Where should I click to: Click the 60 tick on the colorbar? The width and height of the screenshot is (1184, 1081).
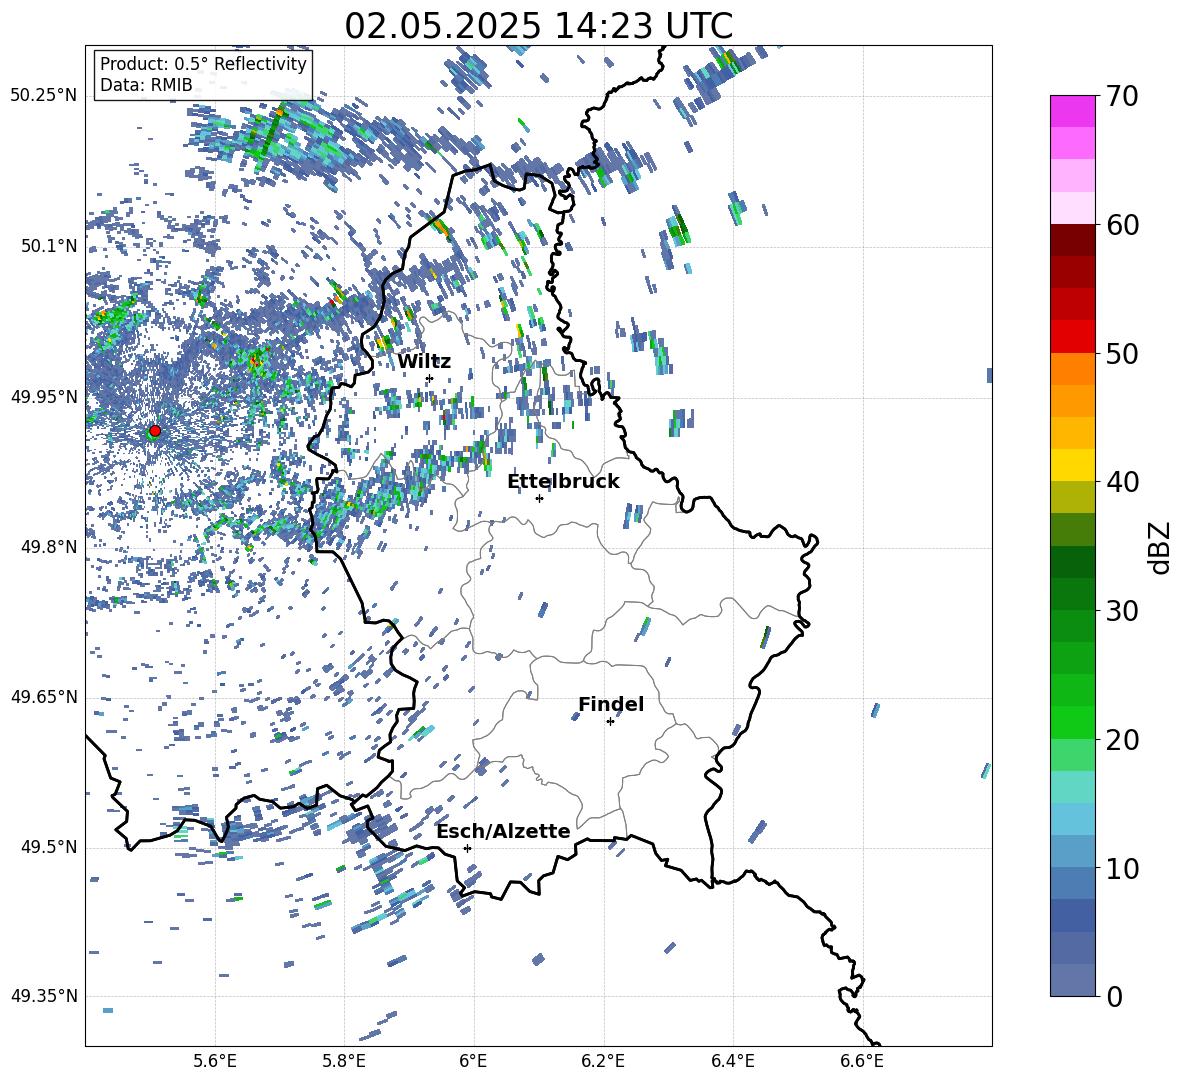tap(1121, 225)
